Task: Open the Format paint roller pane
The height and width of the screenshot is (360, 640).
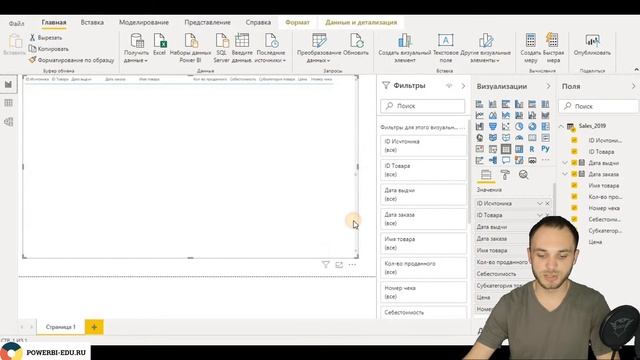Action: (505, 175)
